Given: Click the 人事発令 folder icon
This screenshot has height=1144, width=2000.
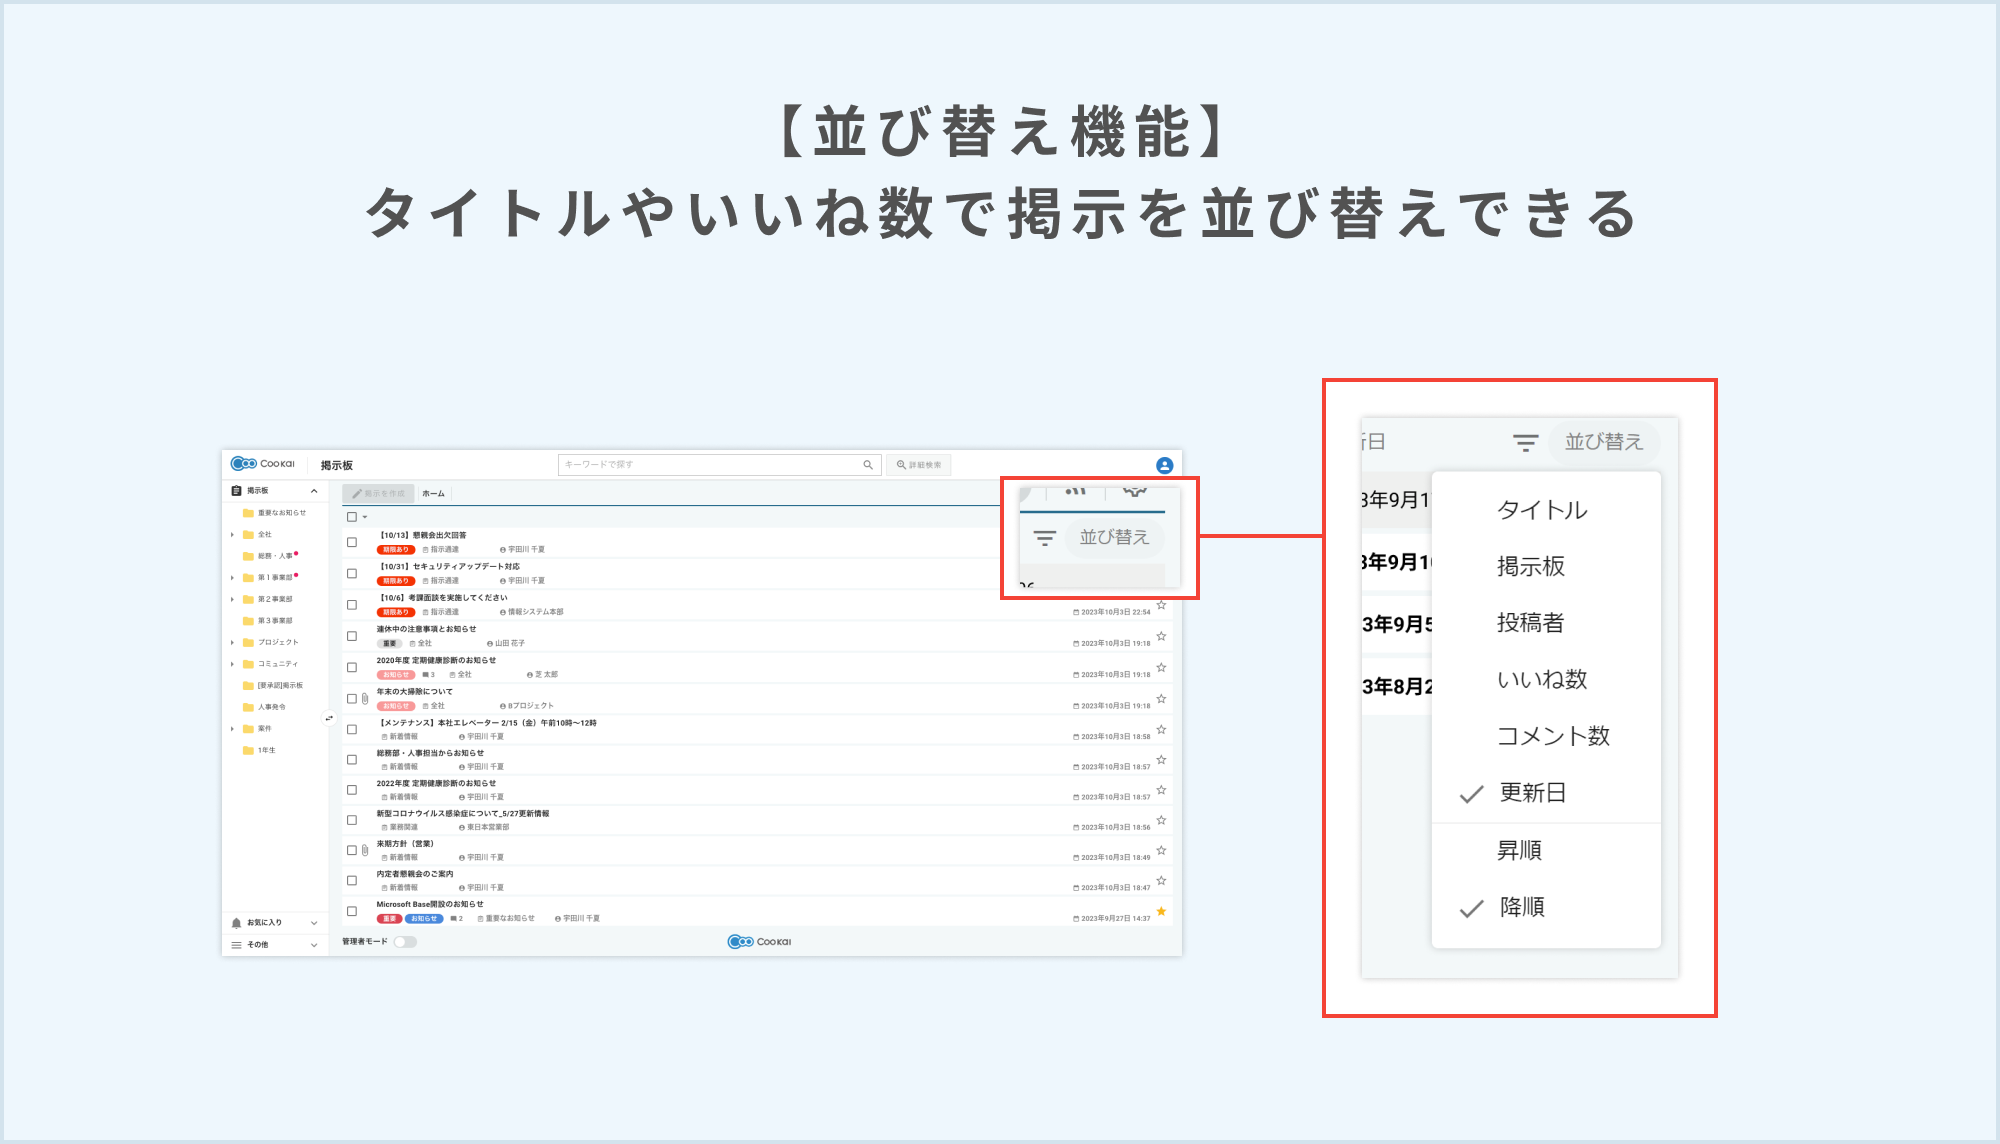Looking at the screenshot, I should point(248,707).
